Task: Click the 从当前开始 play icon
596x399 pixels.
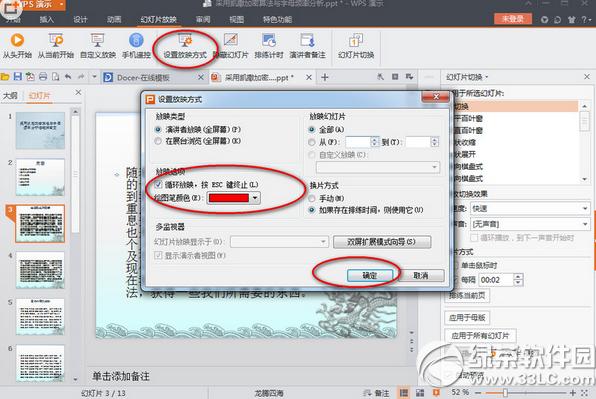Action: coord(56,40)
